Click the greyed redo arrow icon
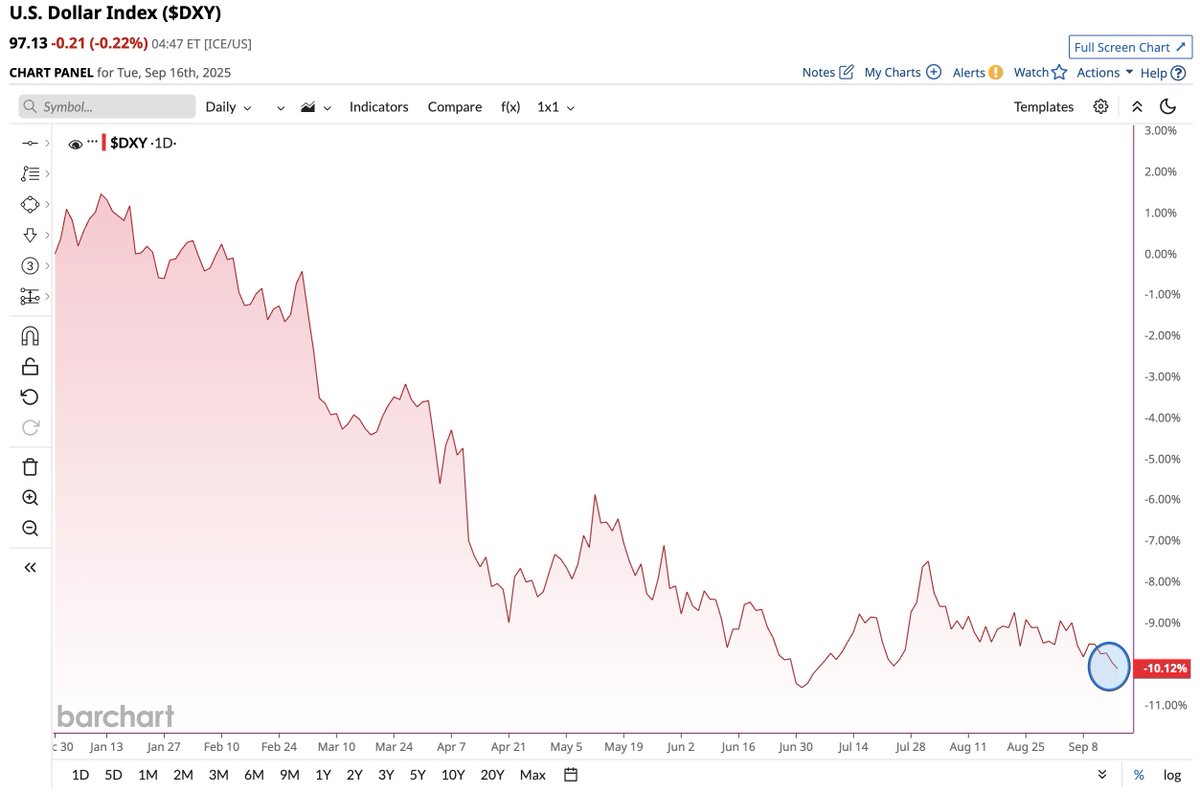The width and height of the screenshot is (1200, 794). coord(30,427)
